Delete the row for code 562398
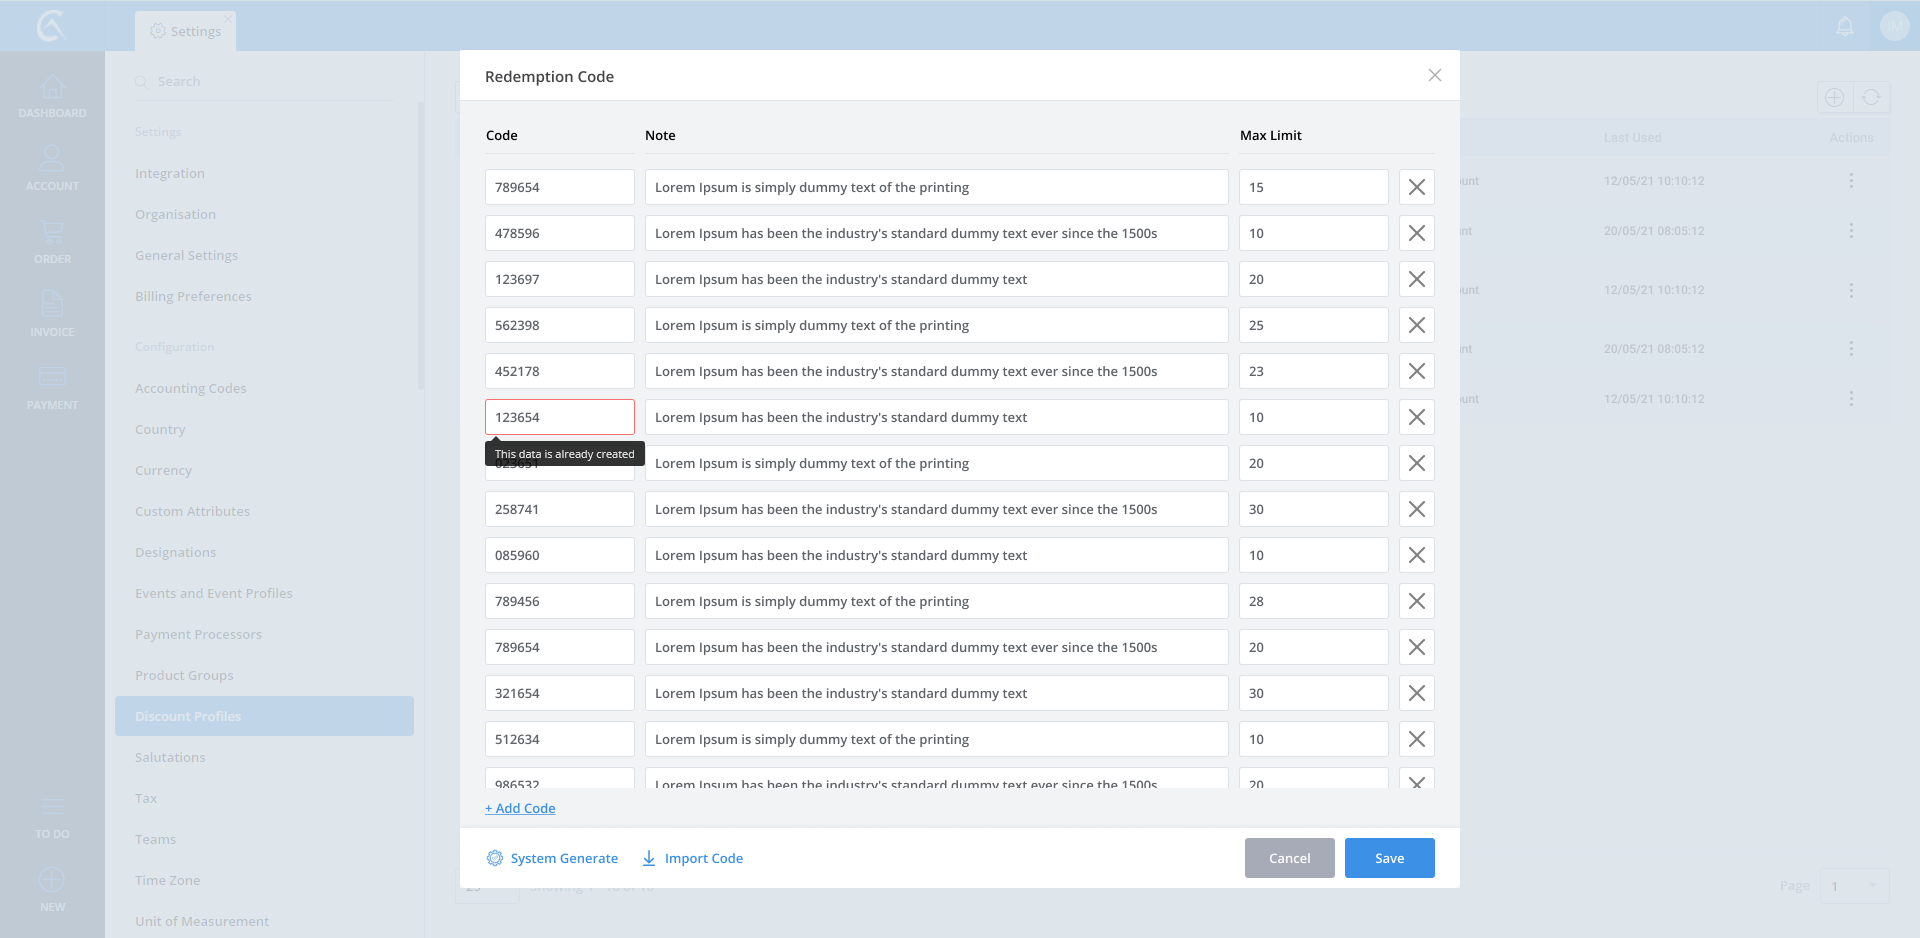The height and width of the screenshot is (938, 1920). pos(1416,325)
